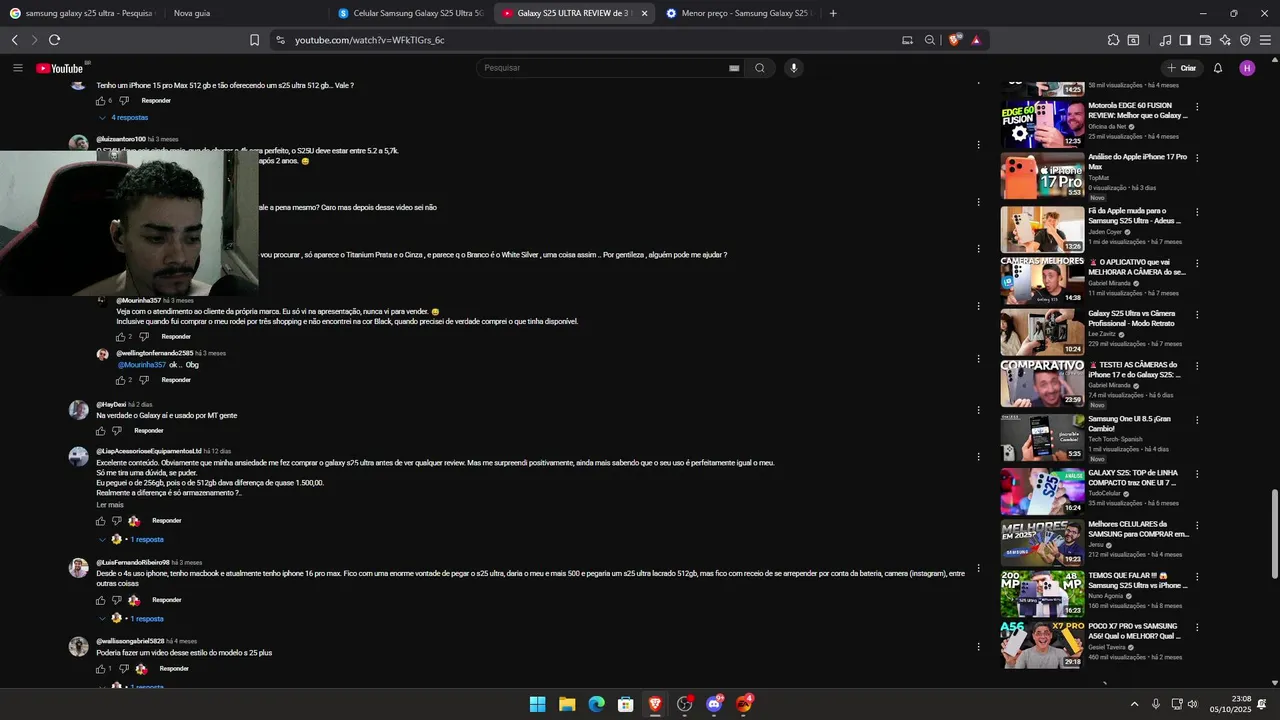
Task: Go to the YouTube home logo
Action: tap(60, 68)
